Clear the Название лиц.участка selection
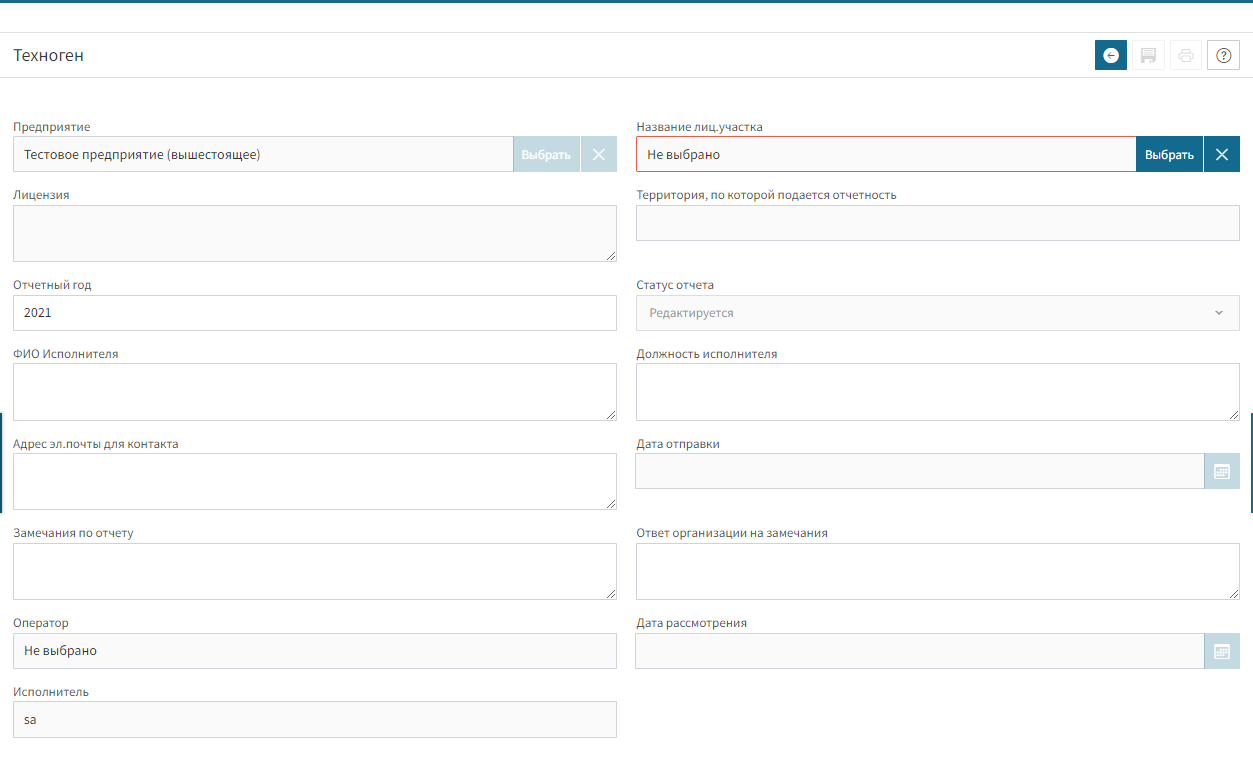Viewport: 1253px width, 766px height. [x=1221, y=154]
